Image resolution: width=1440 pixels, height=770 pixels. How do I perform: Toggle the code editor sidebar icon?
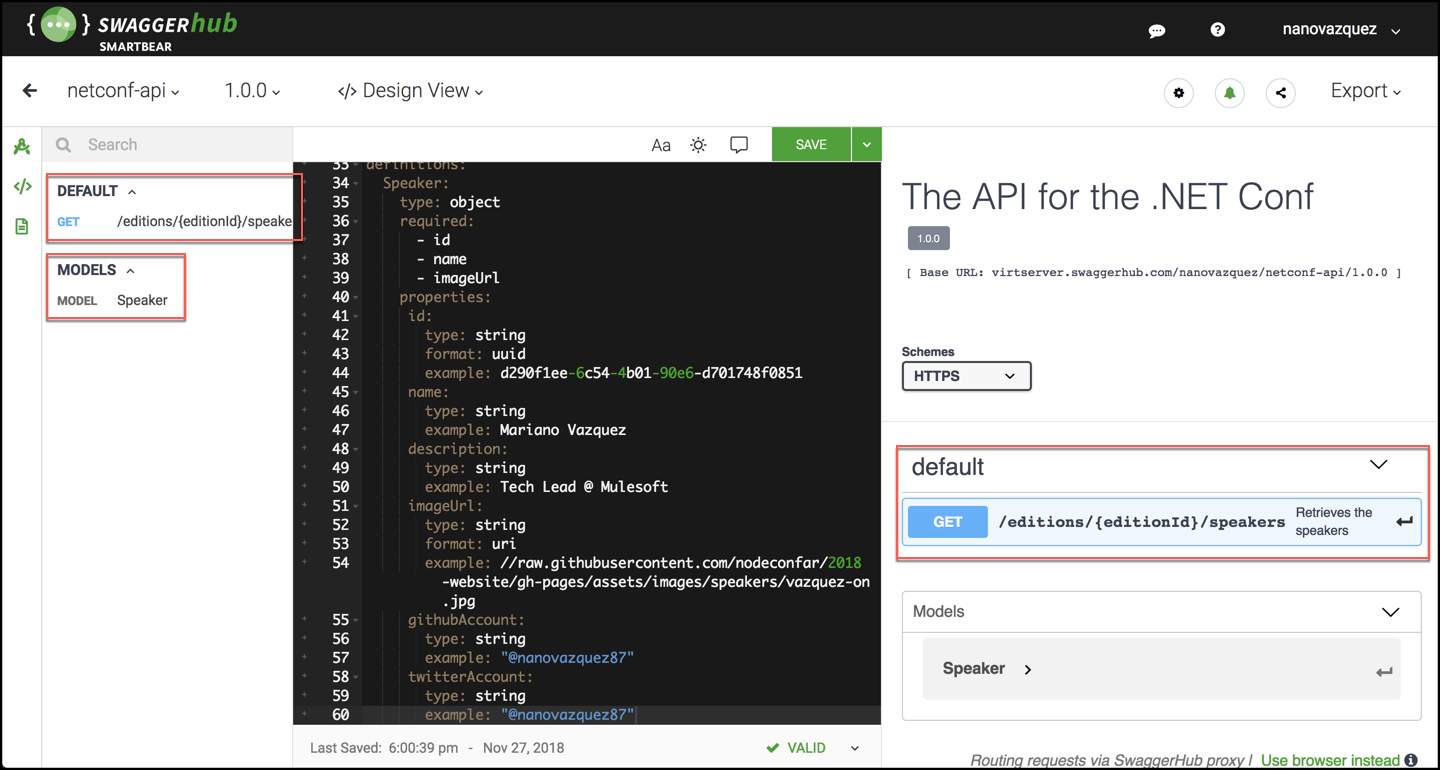(x=22, y=186)
